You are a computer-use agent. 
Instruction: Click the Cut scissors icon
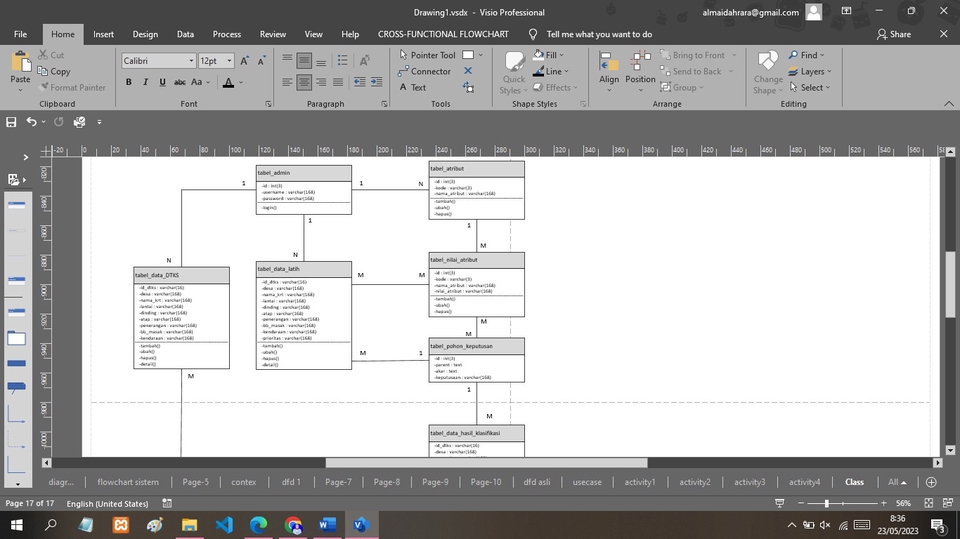pos(43,55)
